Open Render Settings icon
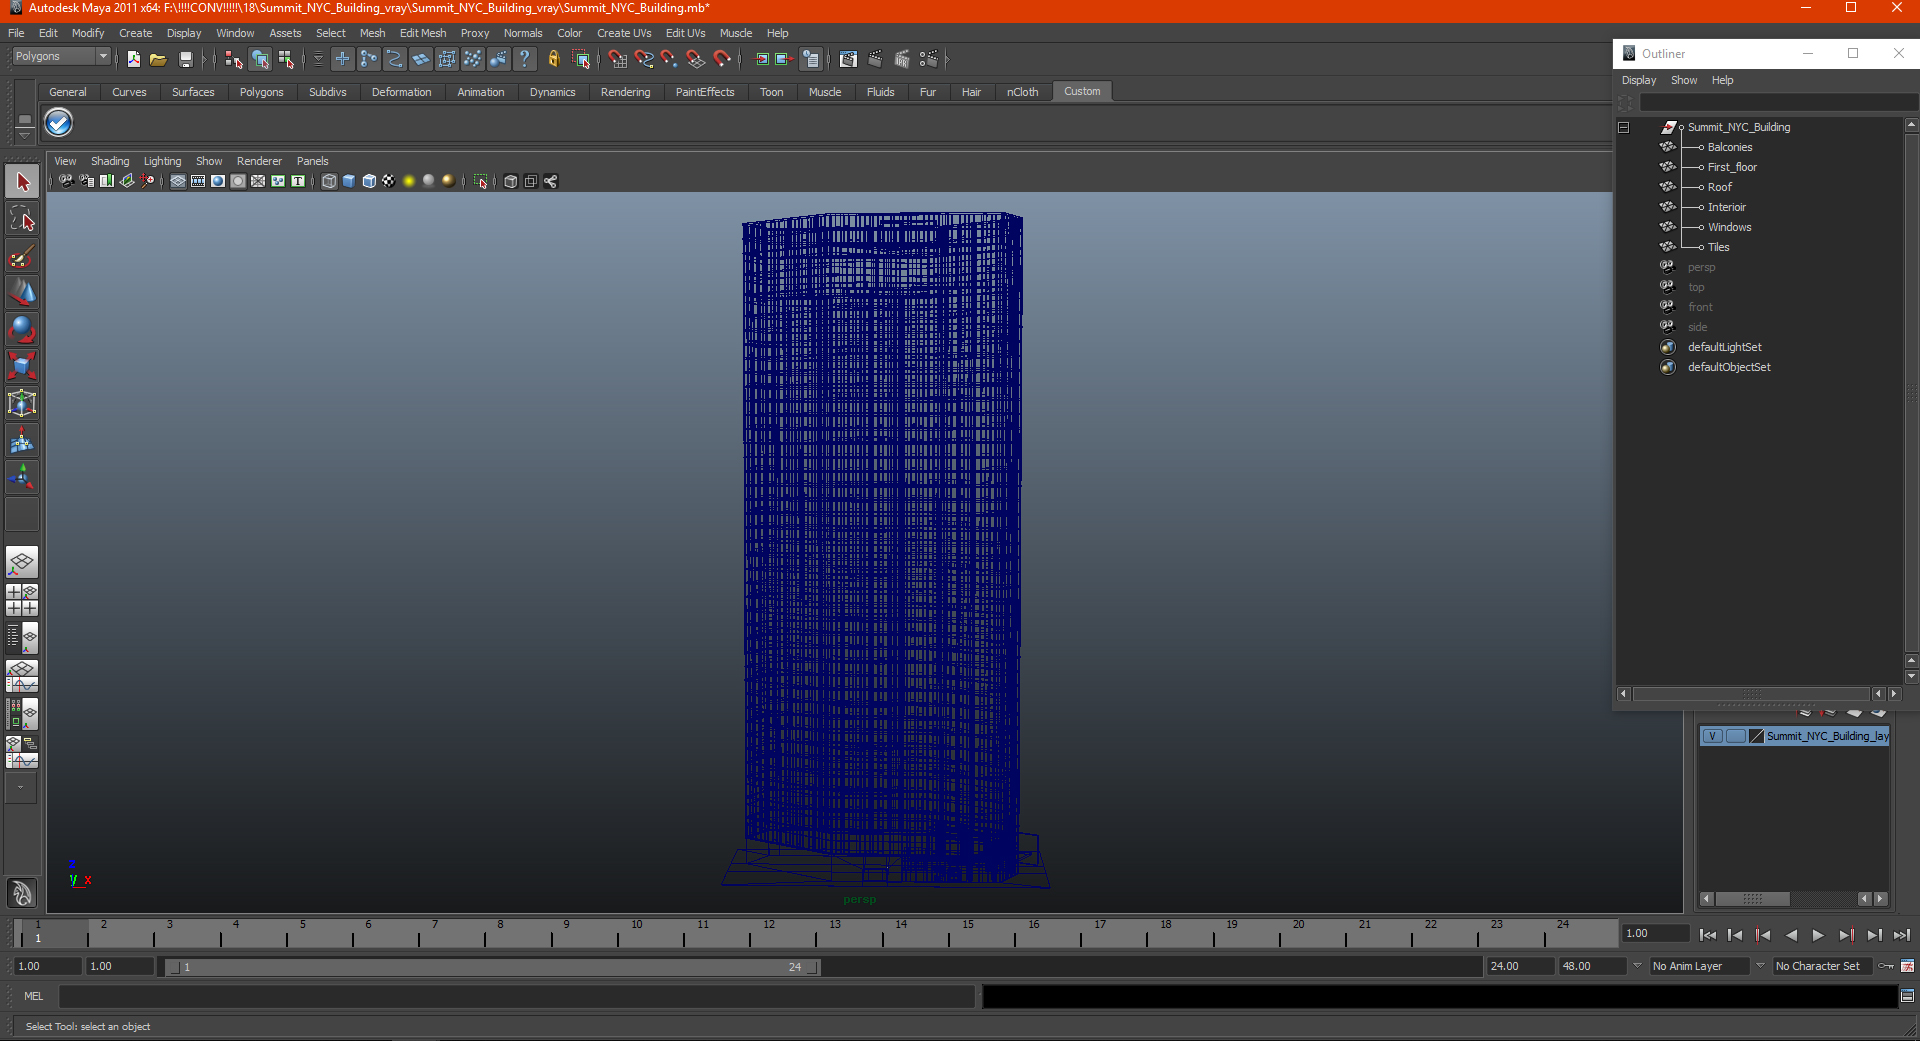This screenshot has width=1920, height=1041. pyautogui.click(x=929, y=60)
